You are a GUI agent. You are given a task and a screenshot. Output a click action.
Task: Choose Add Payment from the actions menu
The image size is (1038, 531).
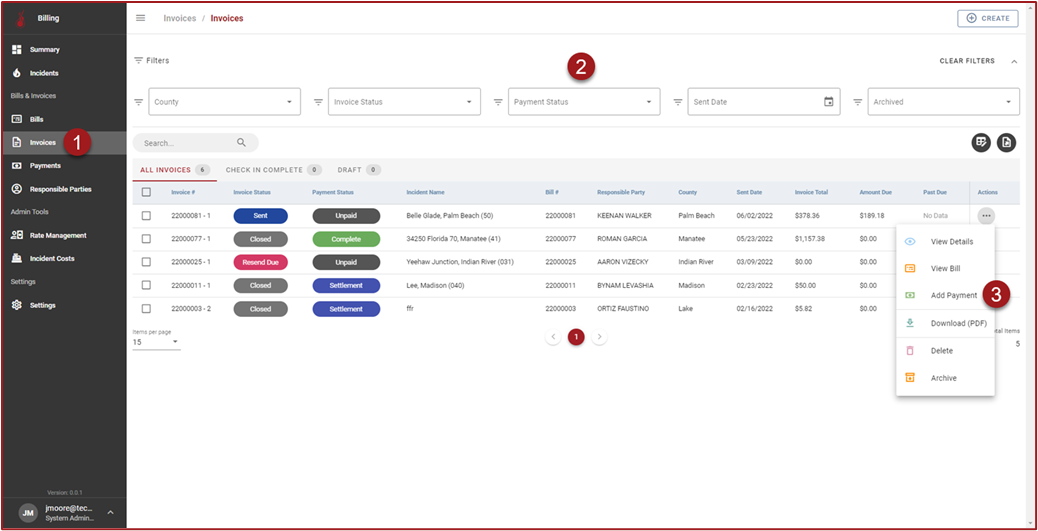point(953,296)
